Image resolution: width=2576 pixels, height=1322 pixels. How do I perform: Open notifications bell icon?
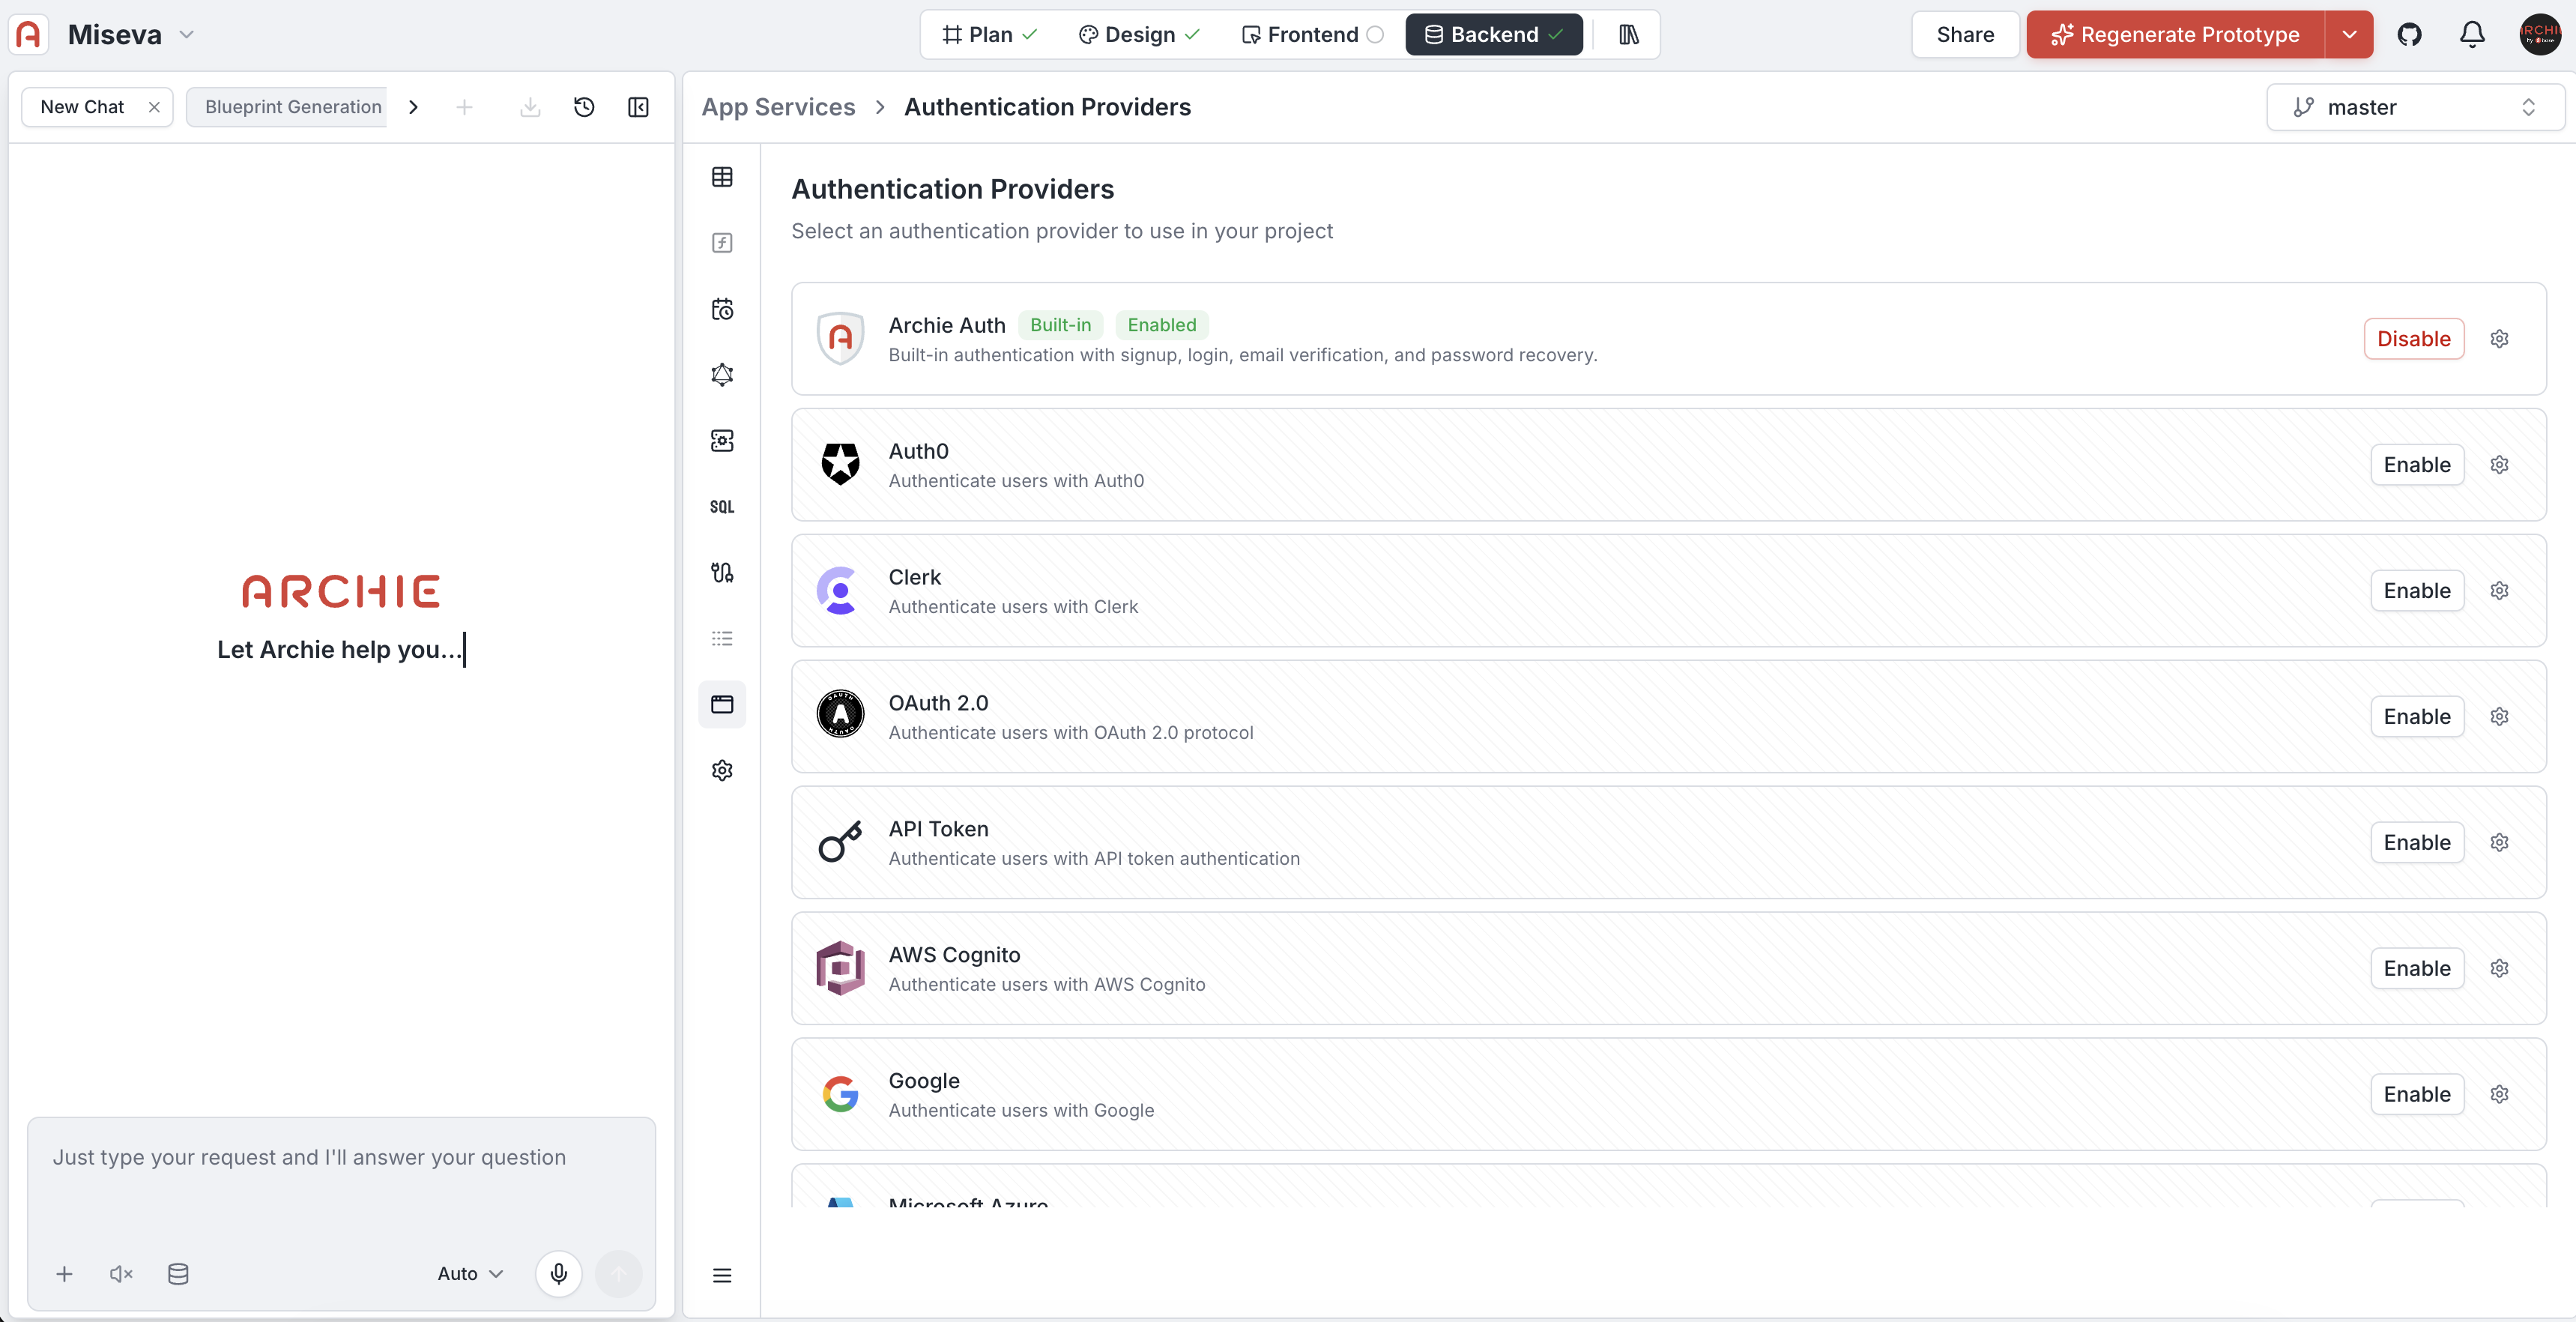(2472, 34)
